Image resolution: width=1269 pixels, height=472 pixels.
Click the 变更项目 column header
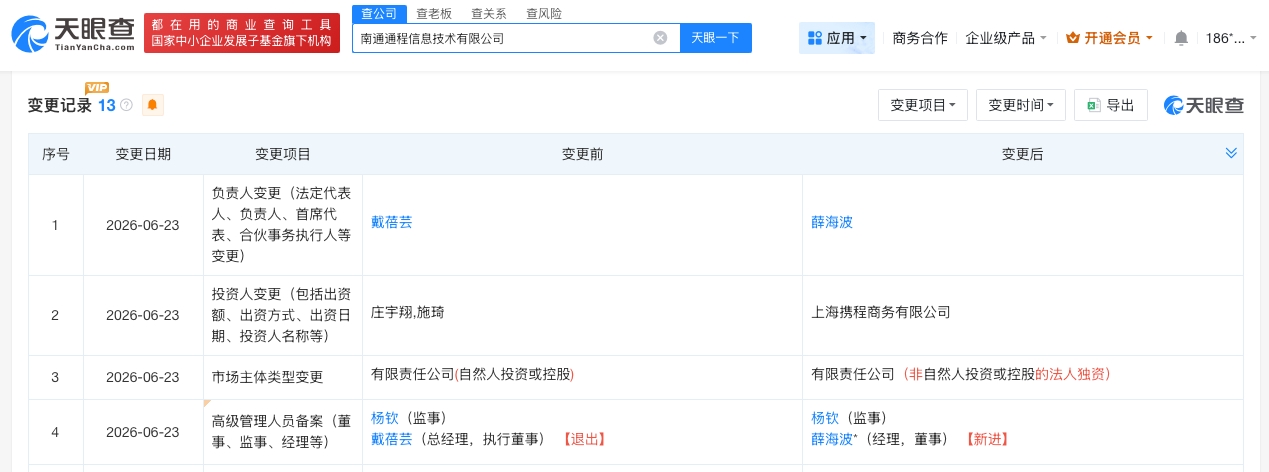coord(283,154)
